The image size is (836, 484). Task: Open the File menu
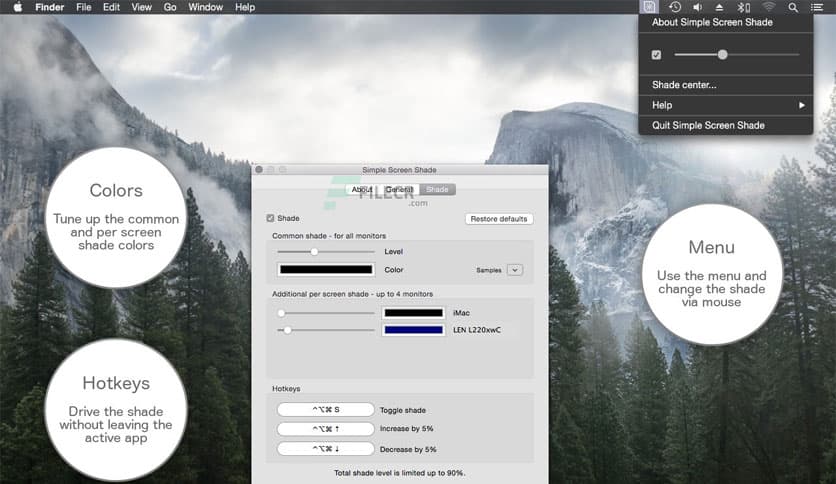84,7
